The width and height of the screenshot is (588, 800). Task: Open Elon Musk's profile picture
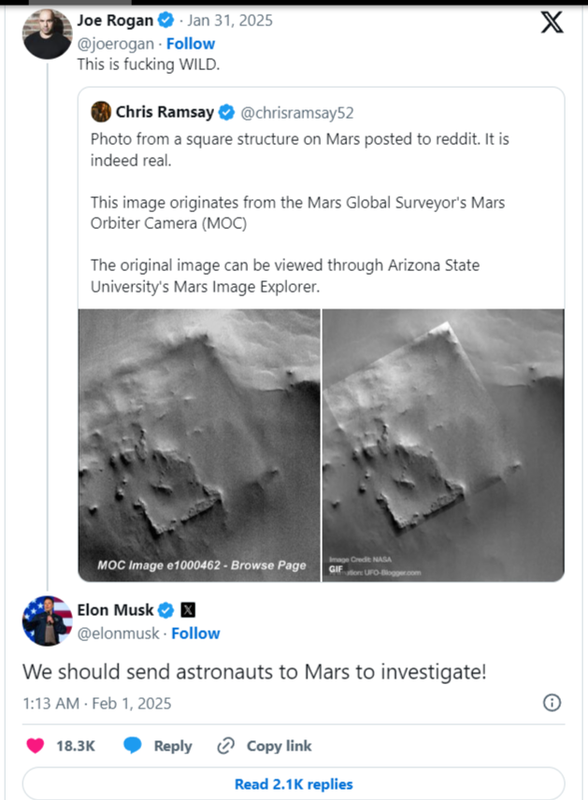47,620
